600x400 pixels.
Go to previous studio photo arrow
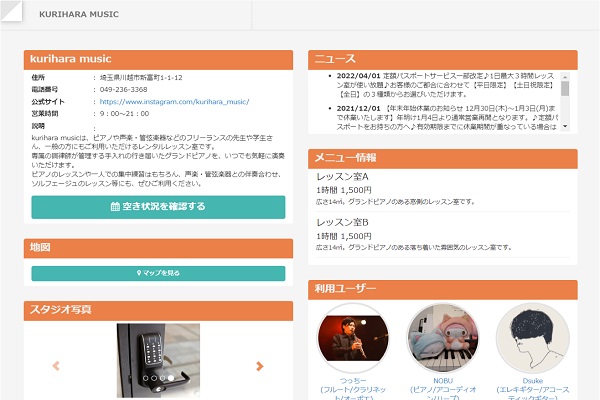pos(56,366)
